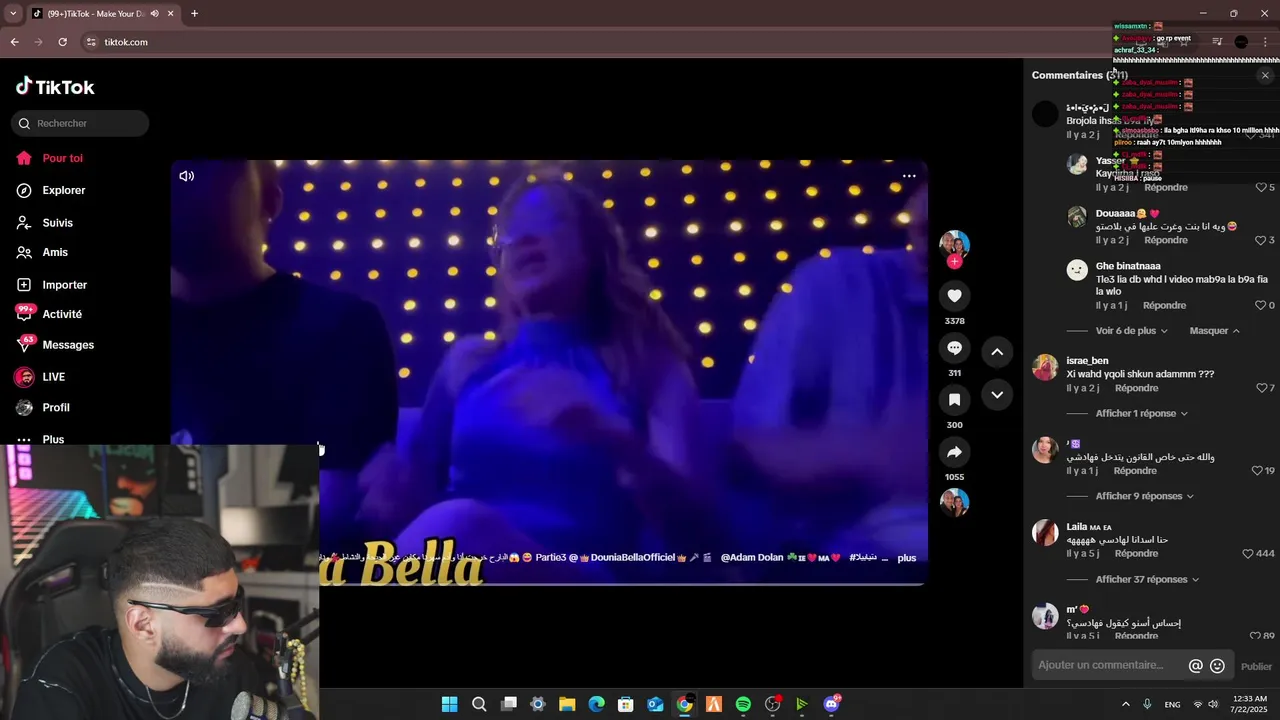Open the Pour toi feed

pyautogui.click(x=62, y=158)
